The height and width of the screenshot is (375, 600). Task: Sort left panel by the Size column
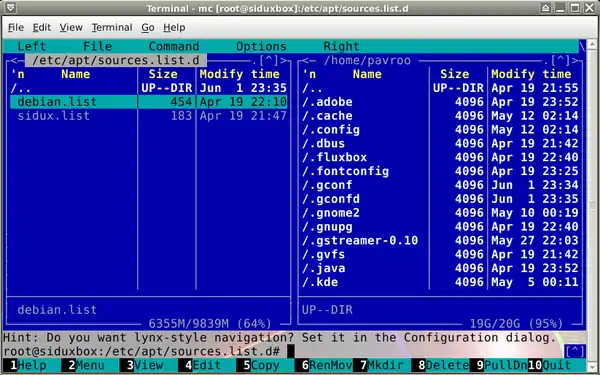coord(163,74)
